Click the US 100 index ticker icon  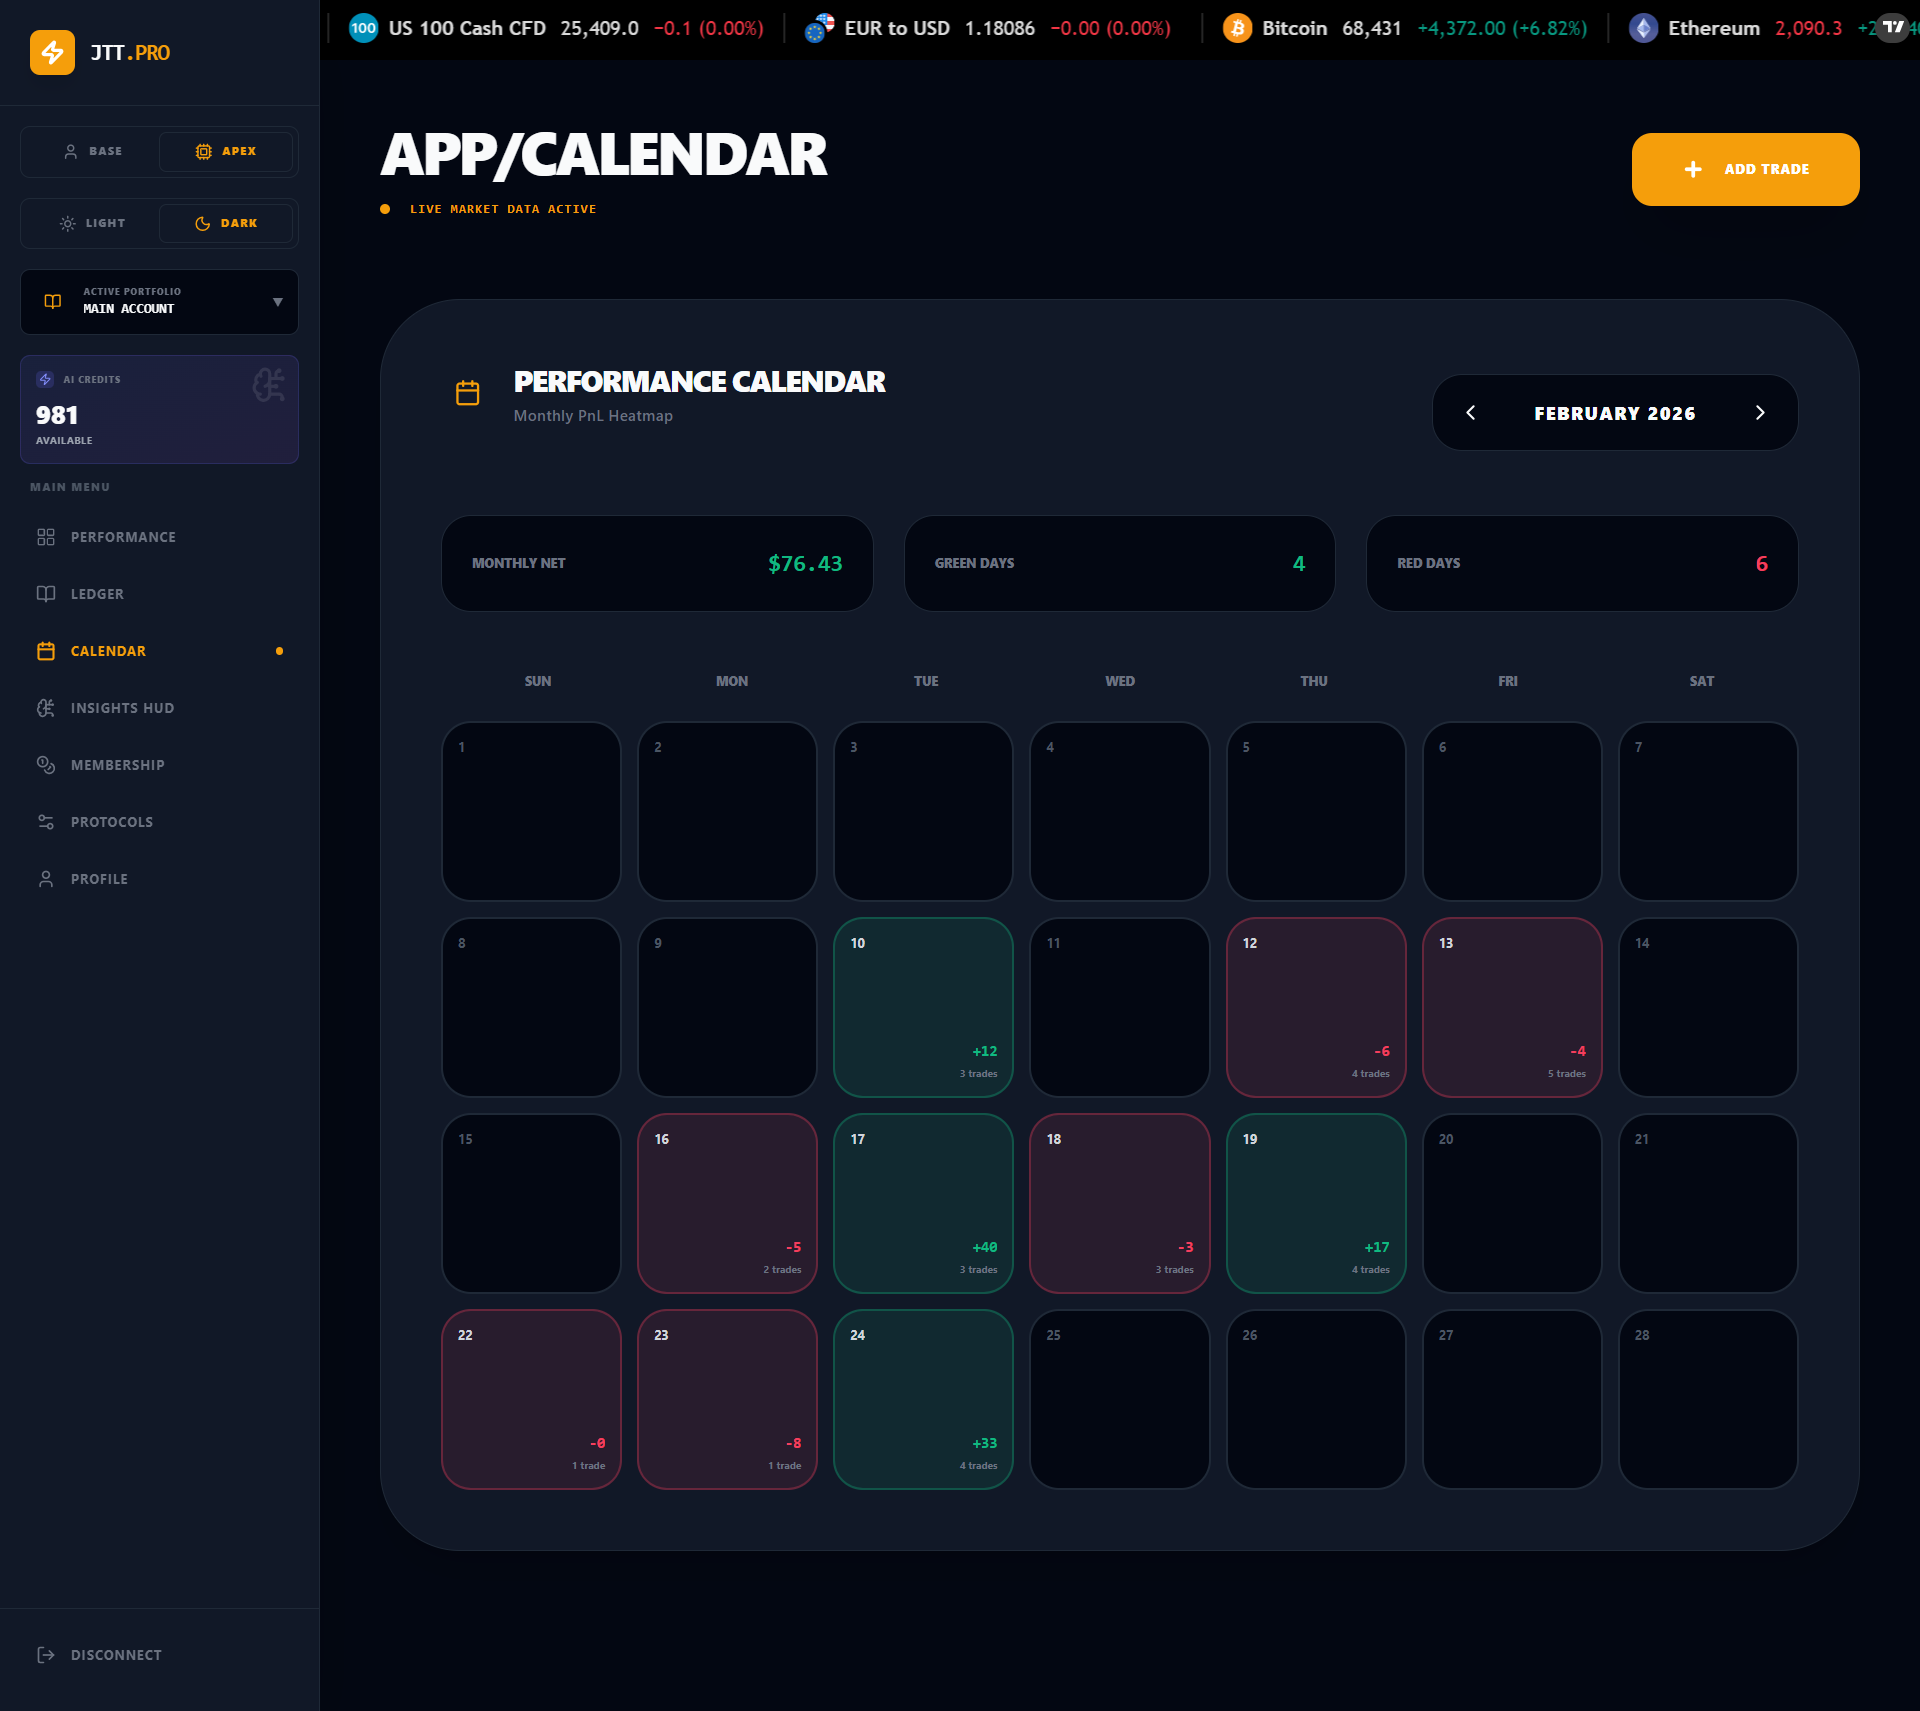coord(363,28)
